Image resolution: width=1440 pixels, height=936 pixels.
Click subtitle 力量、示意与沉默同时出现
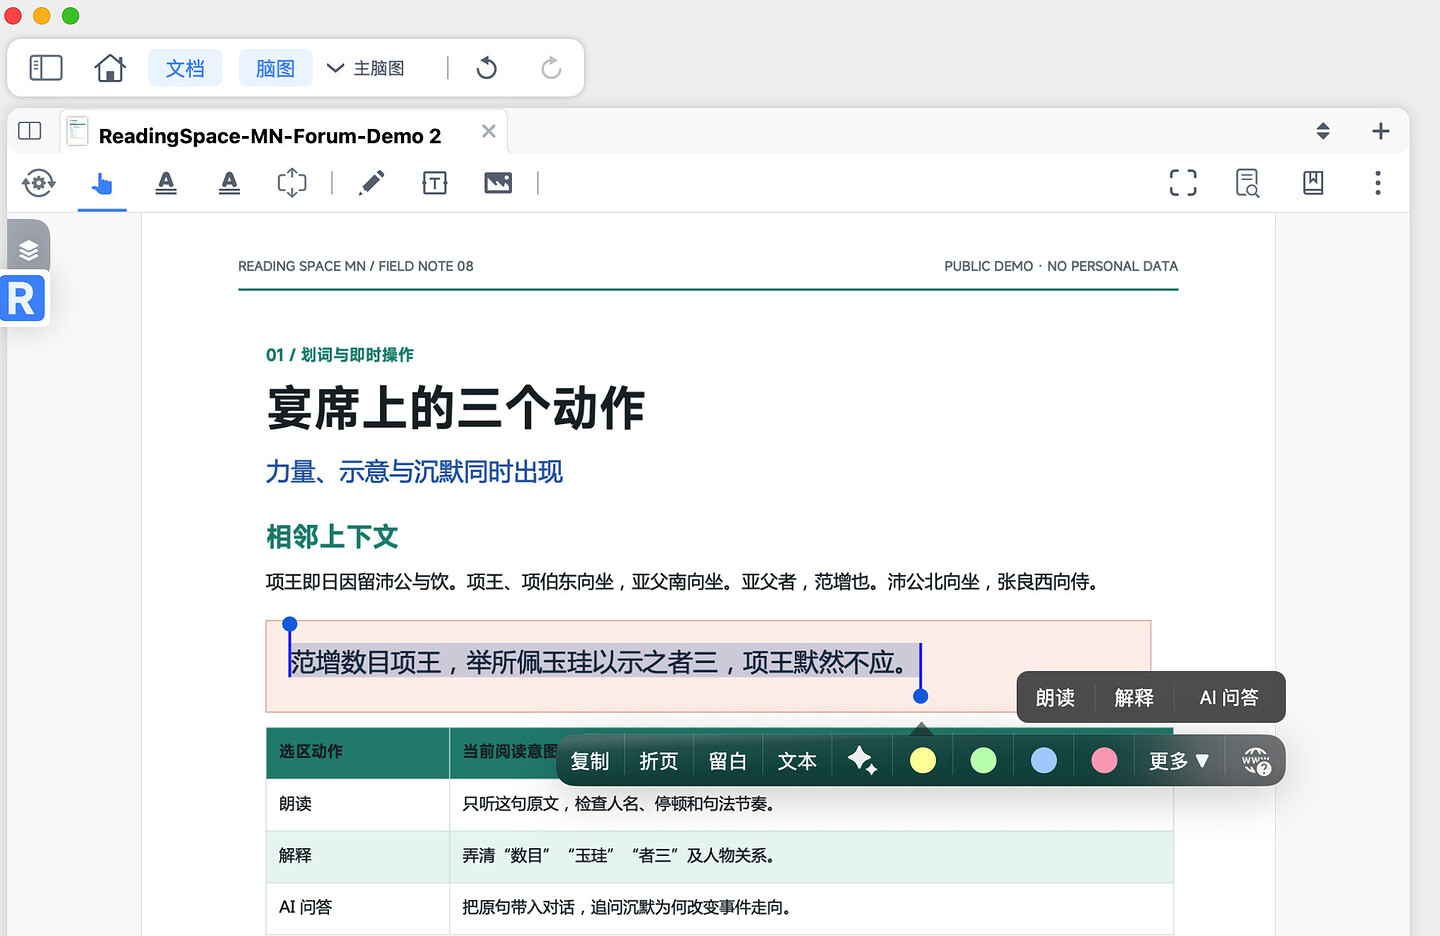414,472
